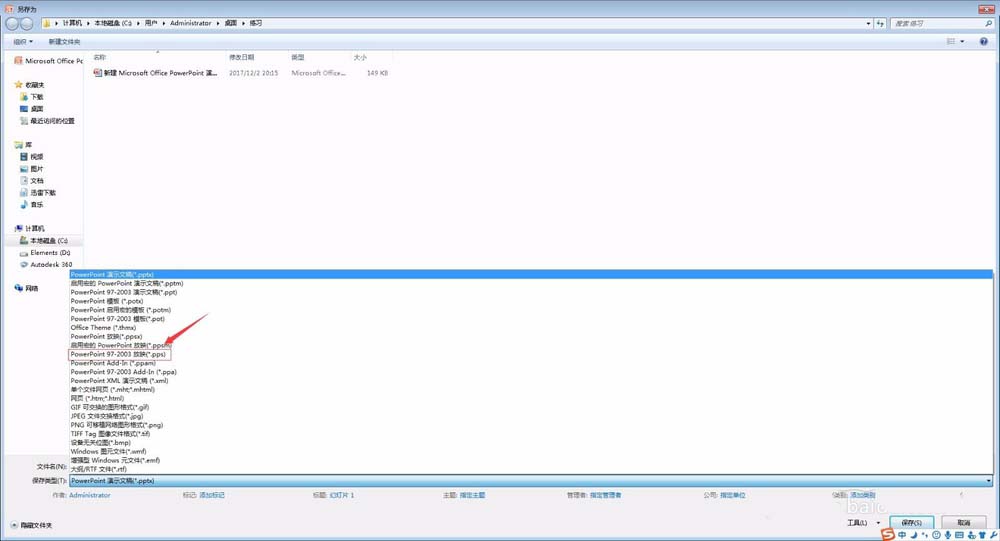Choose PowerPoint XML 演示文稿 (*.xml)
Viewport: 1000px width, 541px height.
[531, 381]
